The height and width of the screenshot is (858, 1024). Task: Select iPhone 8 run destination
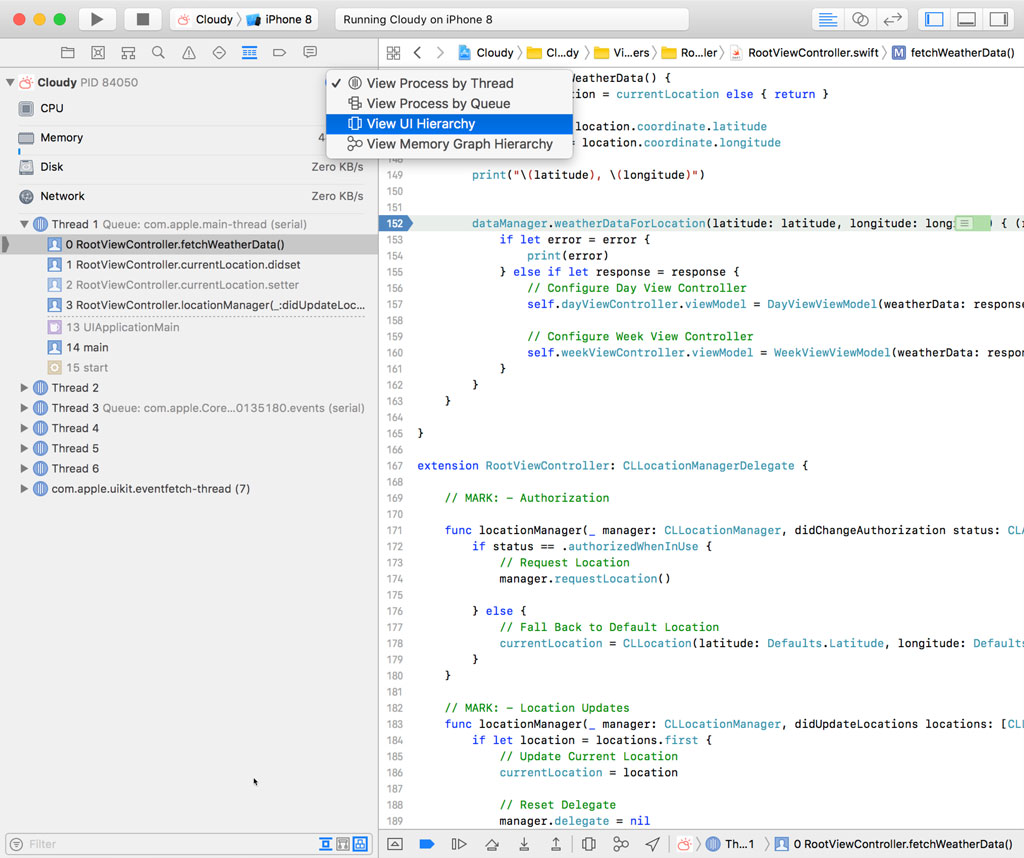[280, 19]
